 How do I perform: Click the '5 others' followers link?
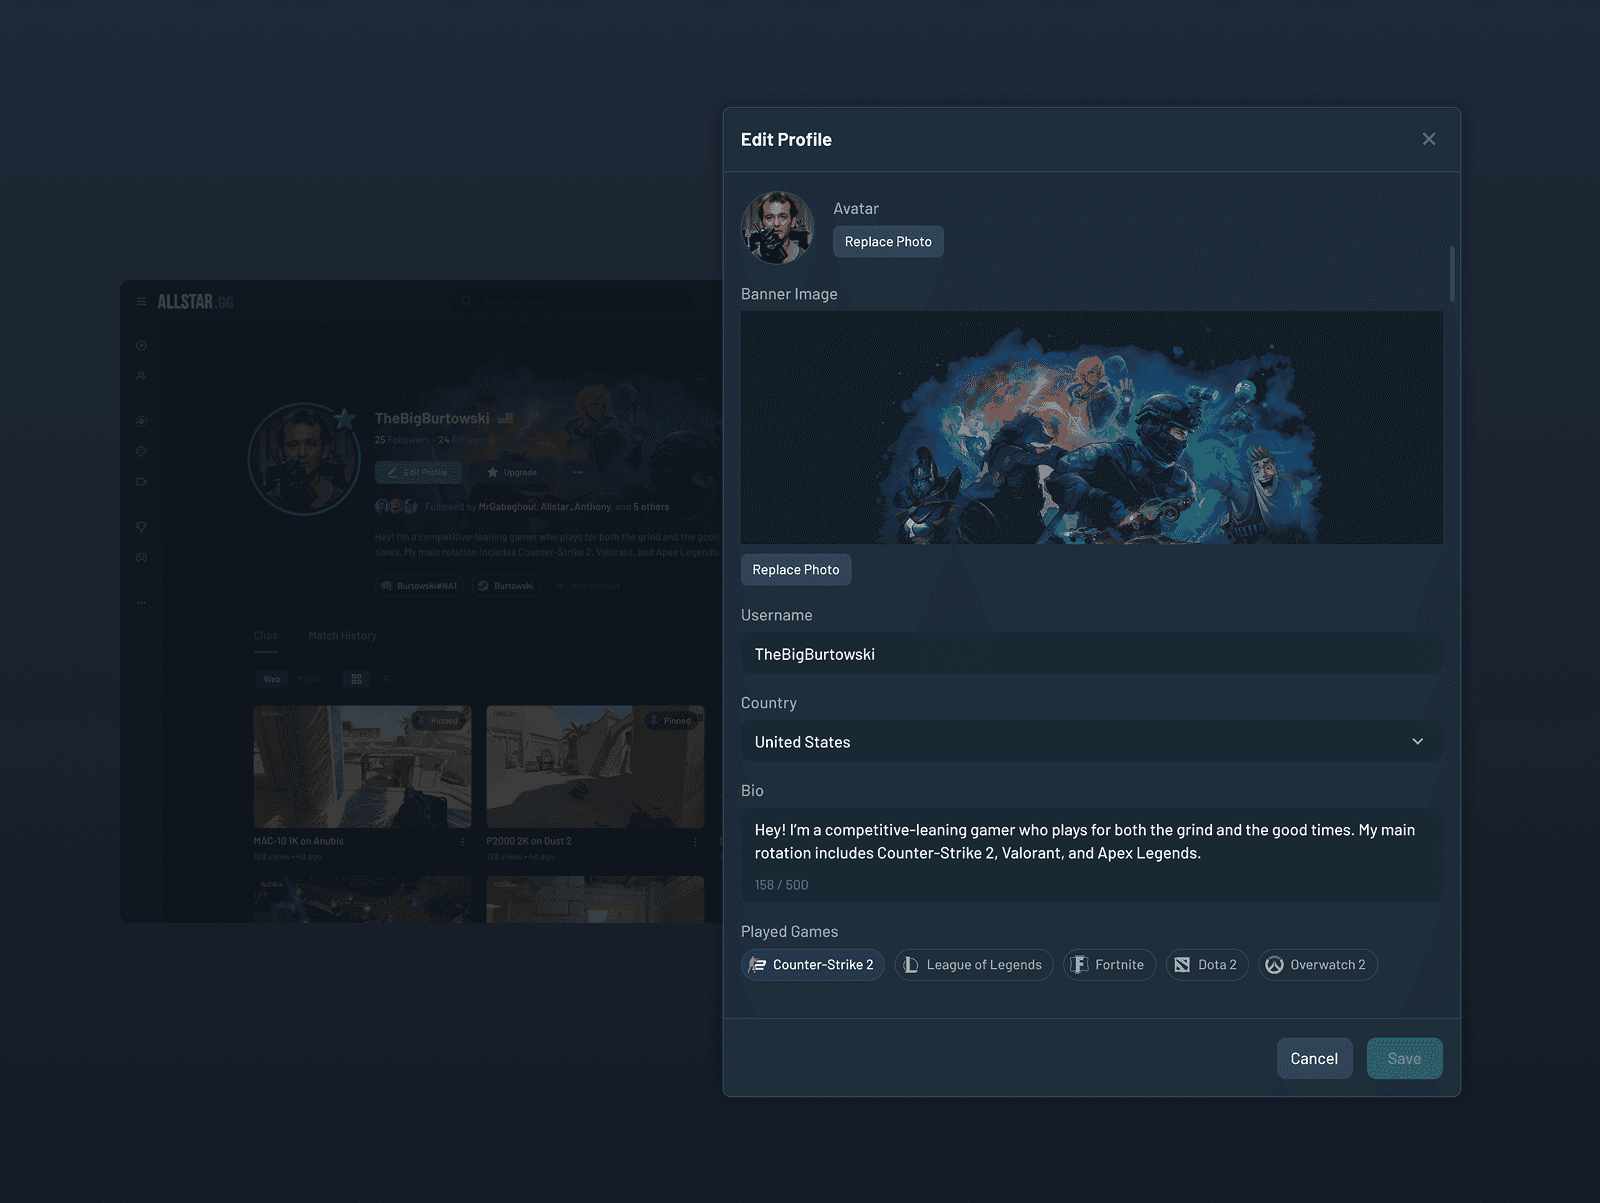point(651,507)
